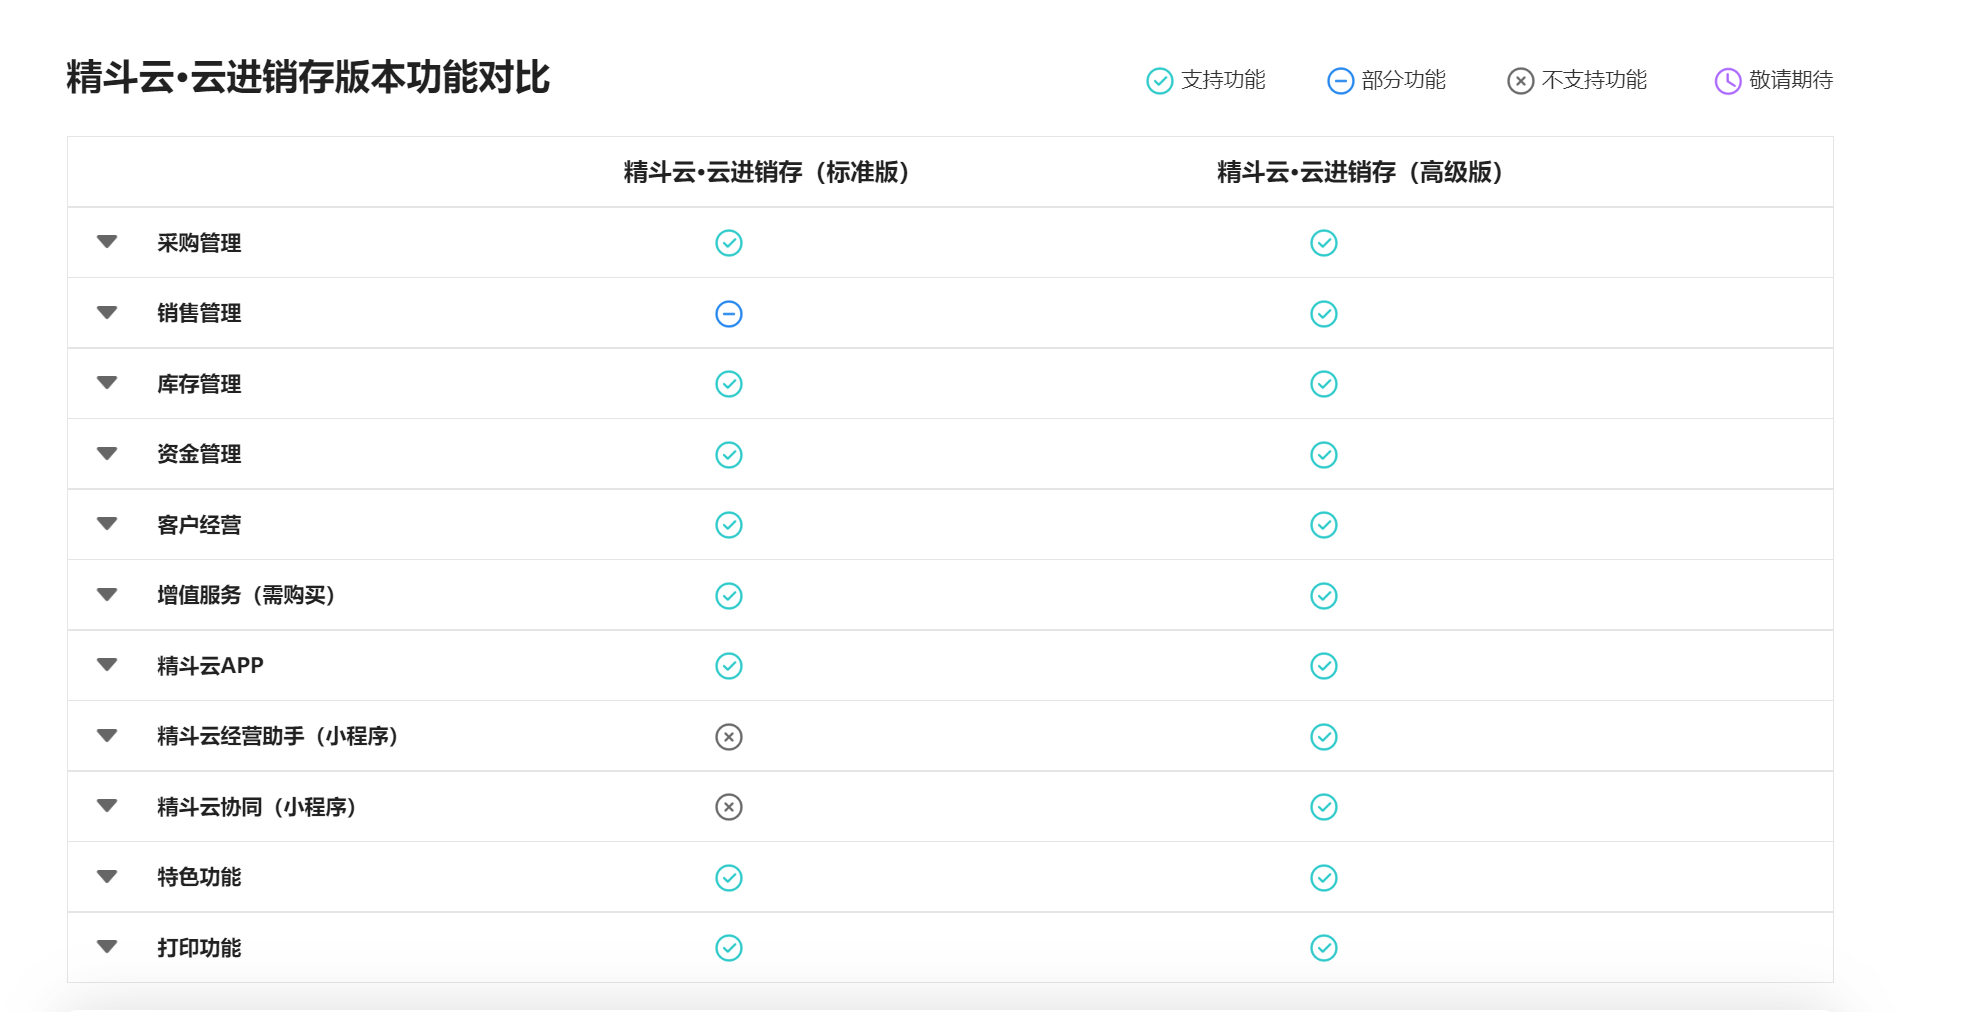Image resolution: width=1984 pixels, height=1012 pixels.
Task: Click 高级版 check icon for 精斗云经营助手
Action: tap(1324, 737)
